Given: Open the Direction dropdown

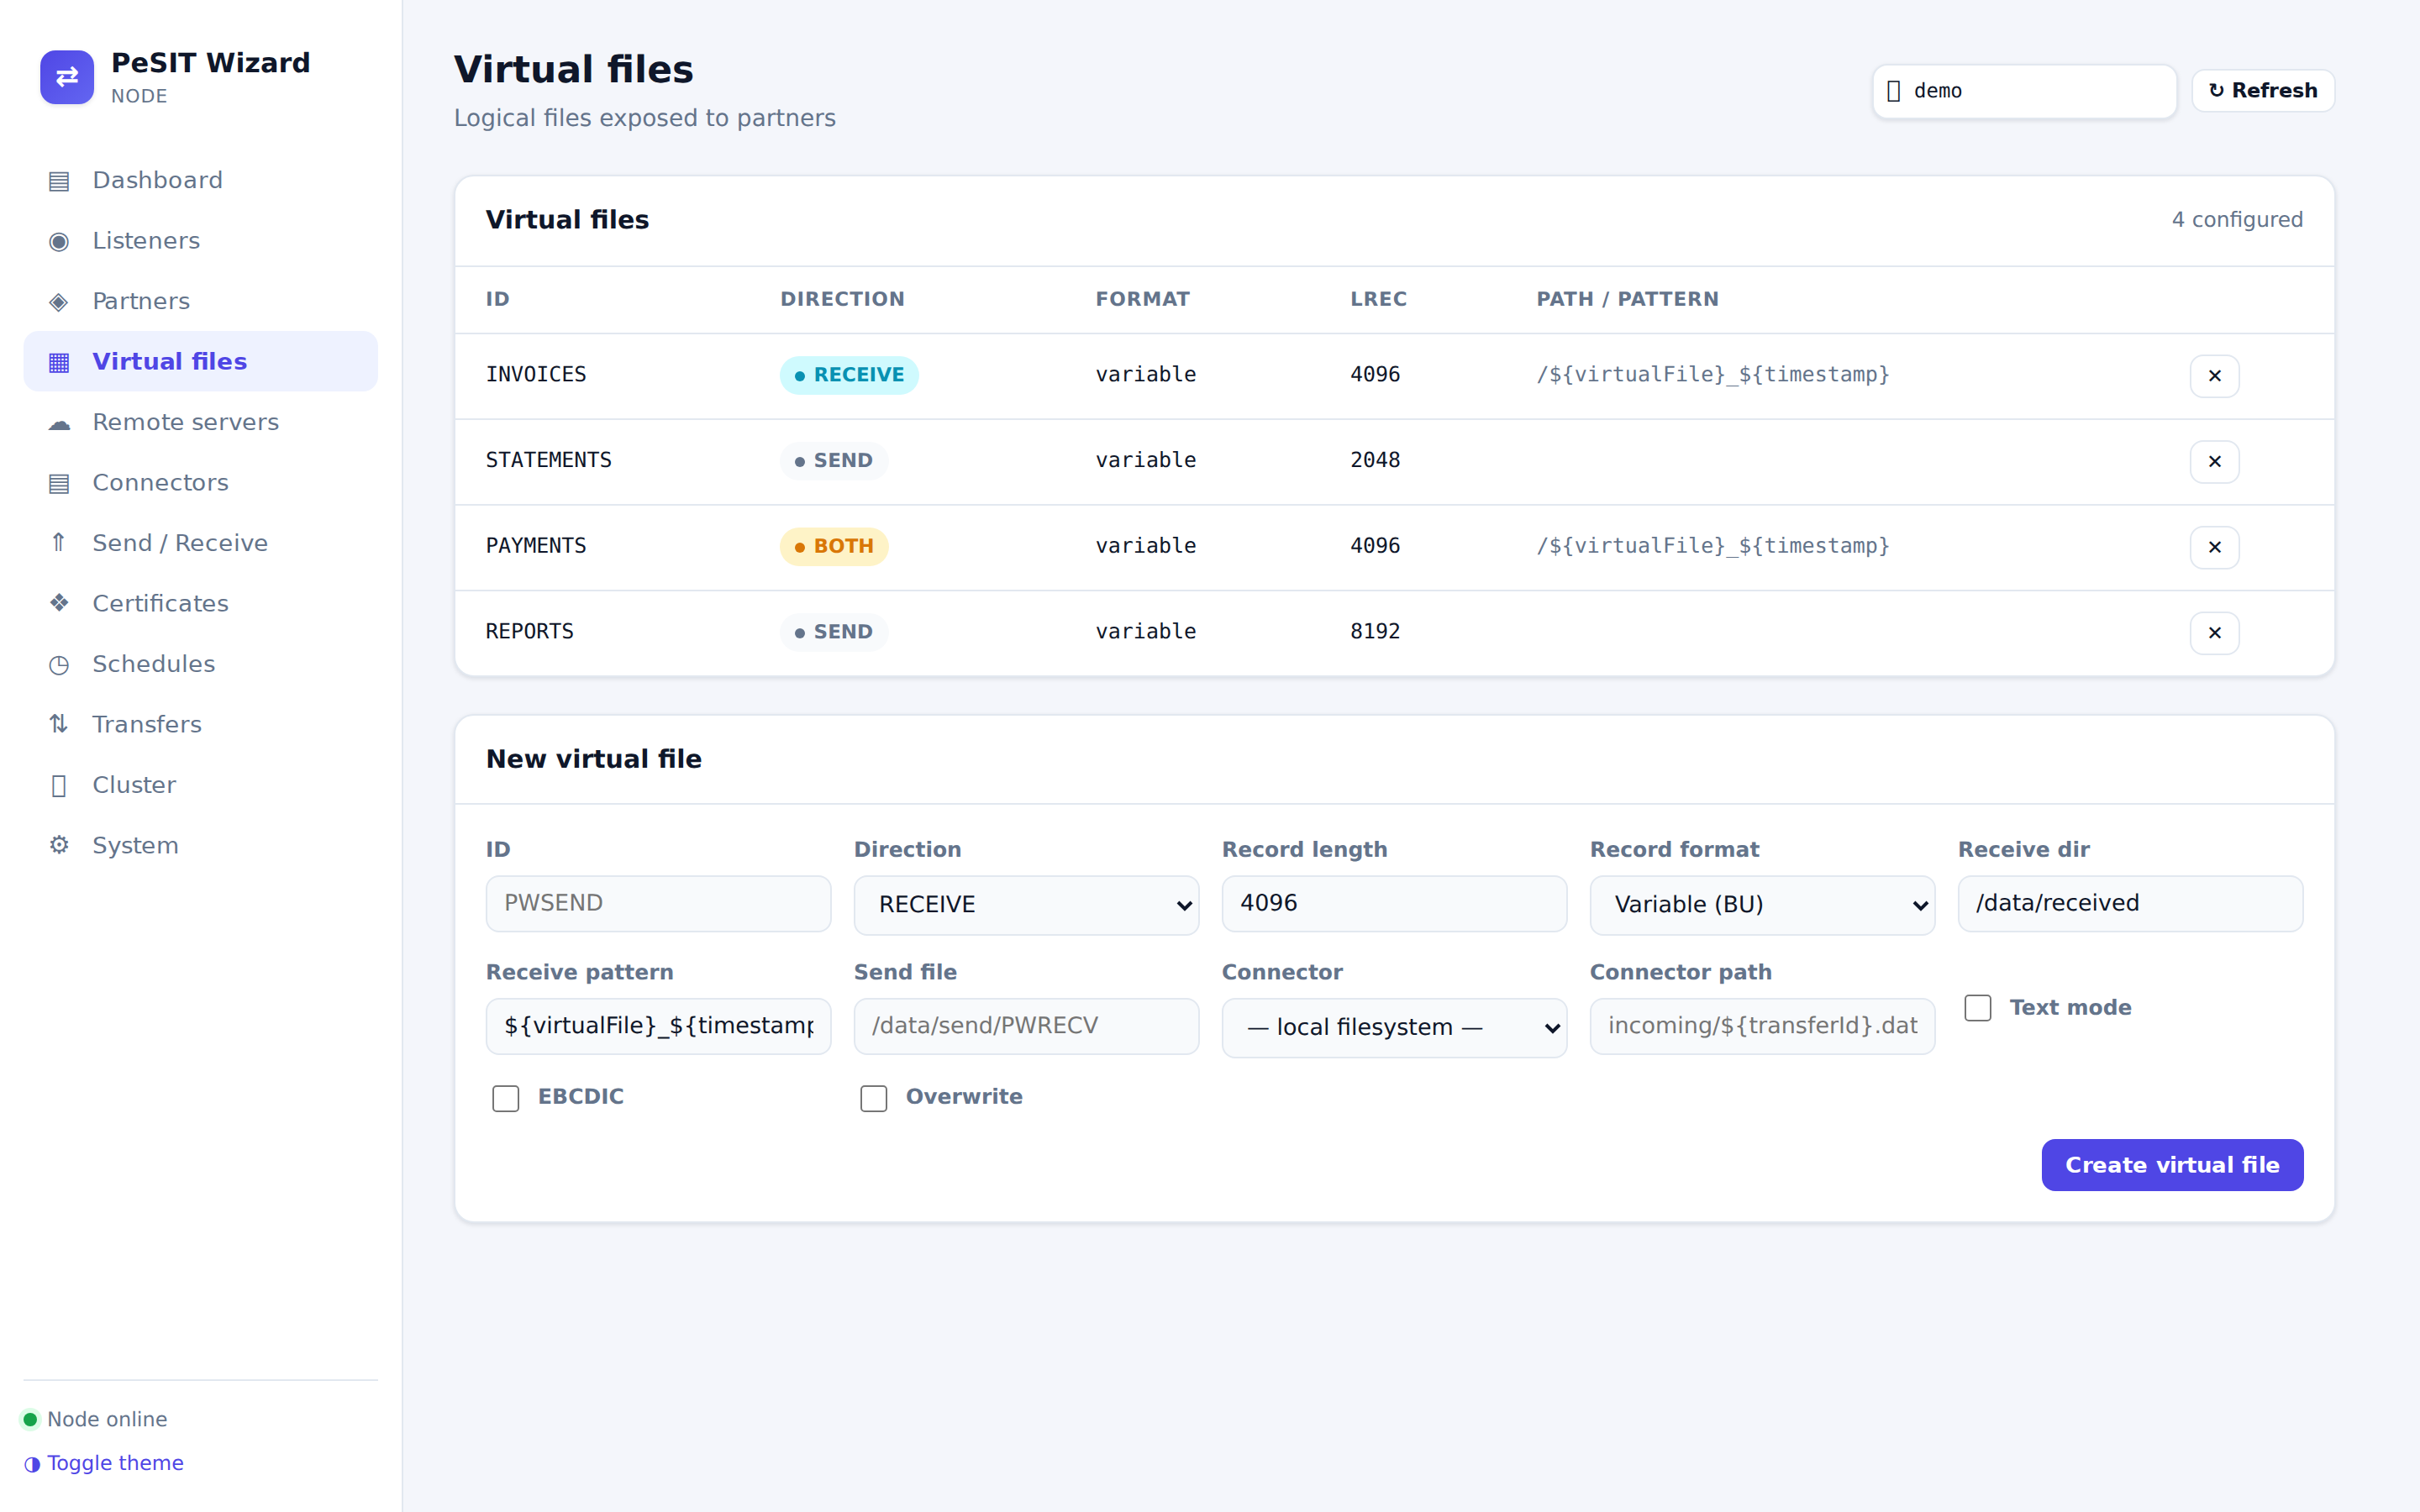Looking at the screenshot, I should coord(1026,905).
